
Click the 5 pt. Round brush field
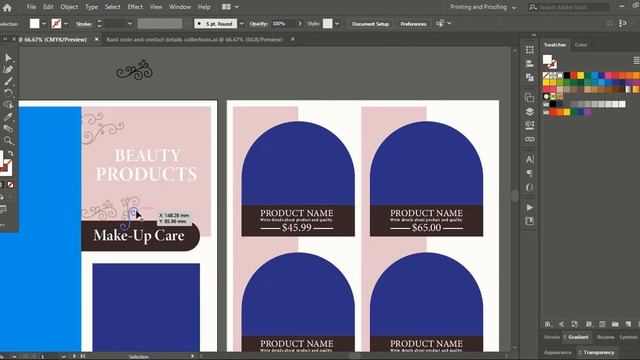pyautogui.click(x=216, y=24)
